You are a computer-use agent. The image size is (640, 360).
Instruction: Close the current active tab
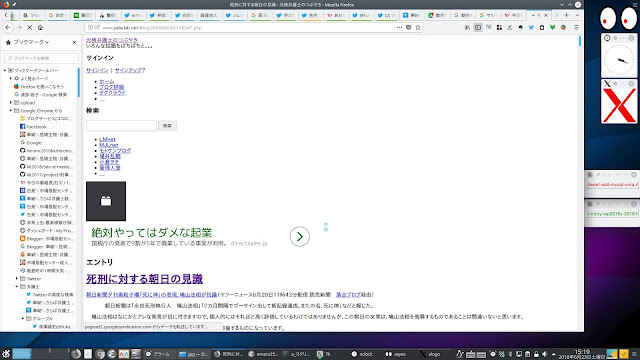tap(546, 15)
